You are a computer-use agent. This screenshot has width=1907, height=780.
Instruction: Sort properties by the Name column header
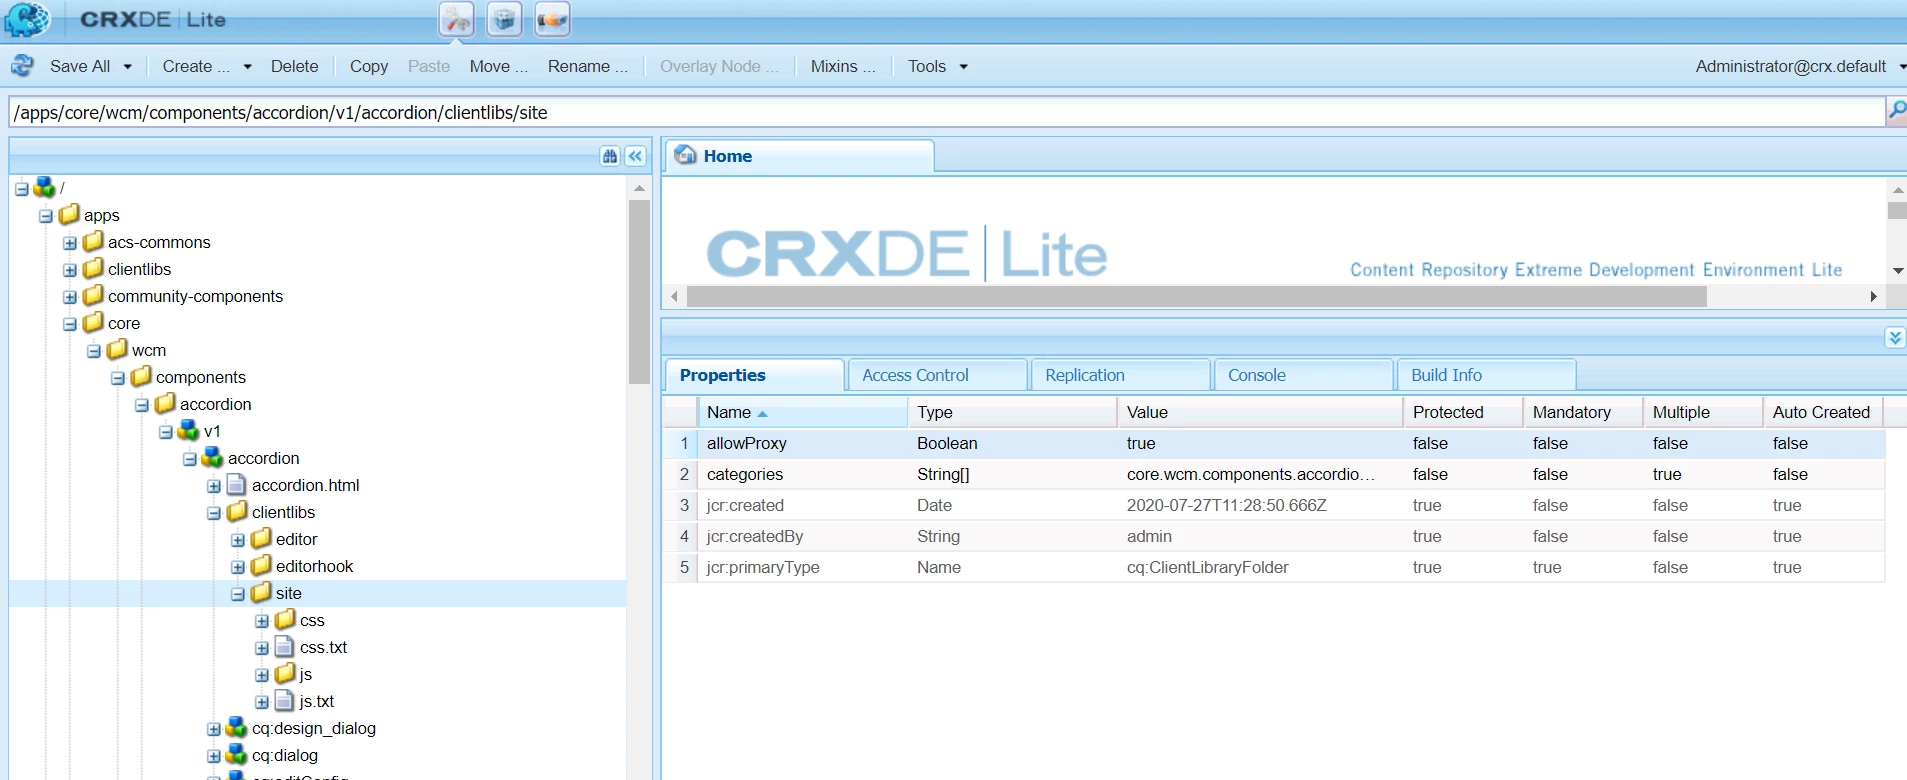[x=802, y=412]
